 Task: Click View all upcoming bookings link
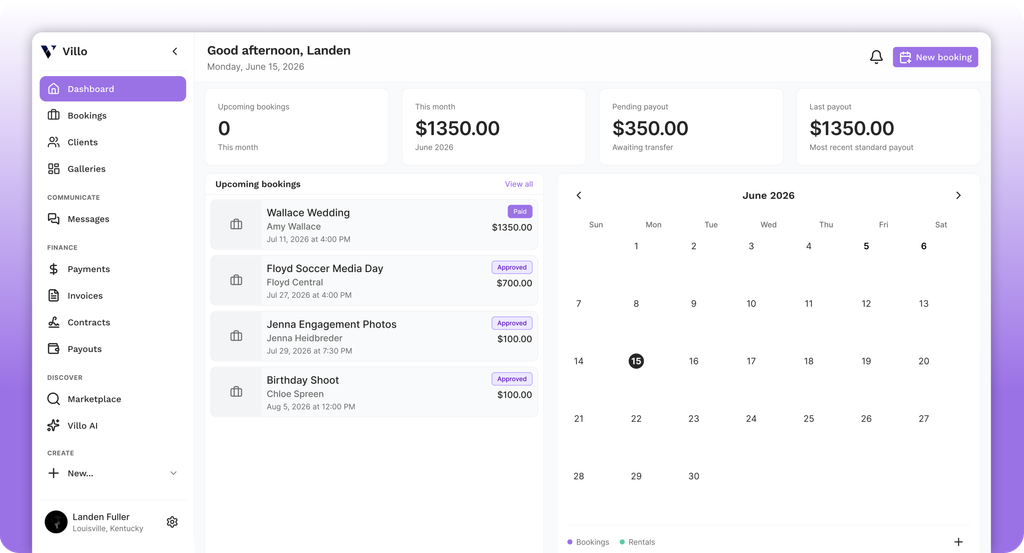[x=519, y=184]
